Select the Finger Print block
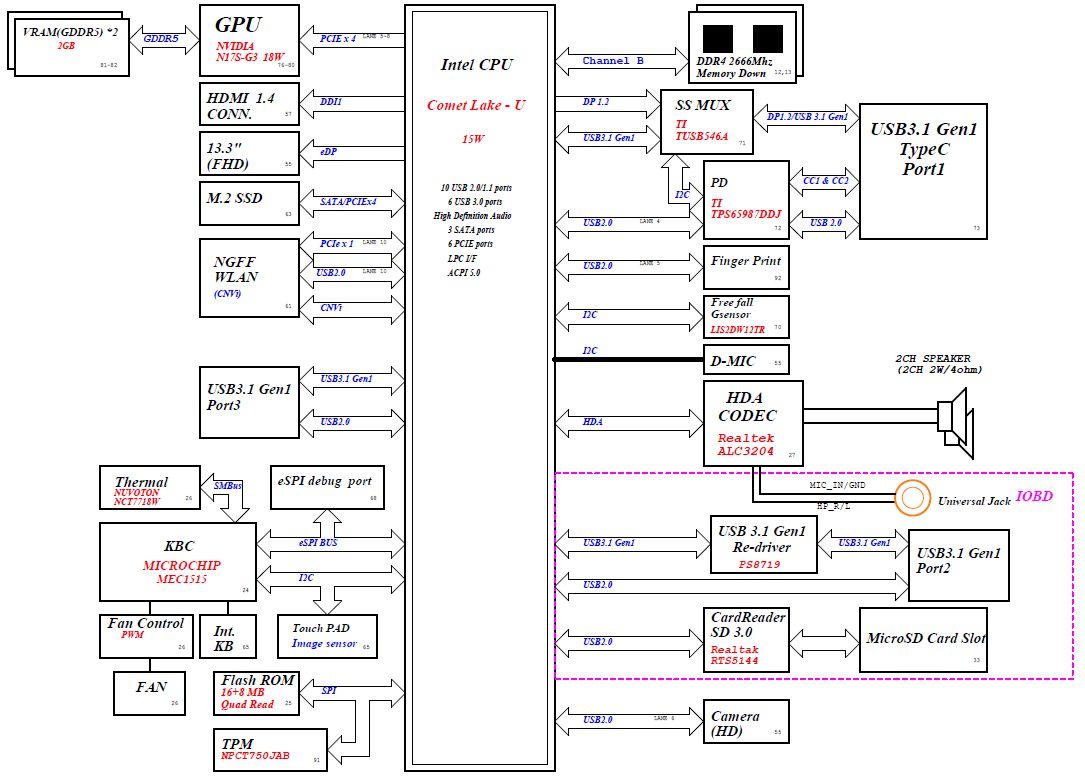1085x776 pixels. pos(745,265)
